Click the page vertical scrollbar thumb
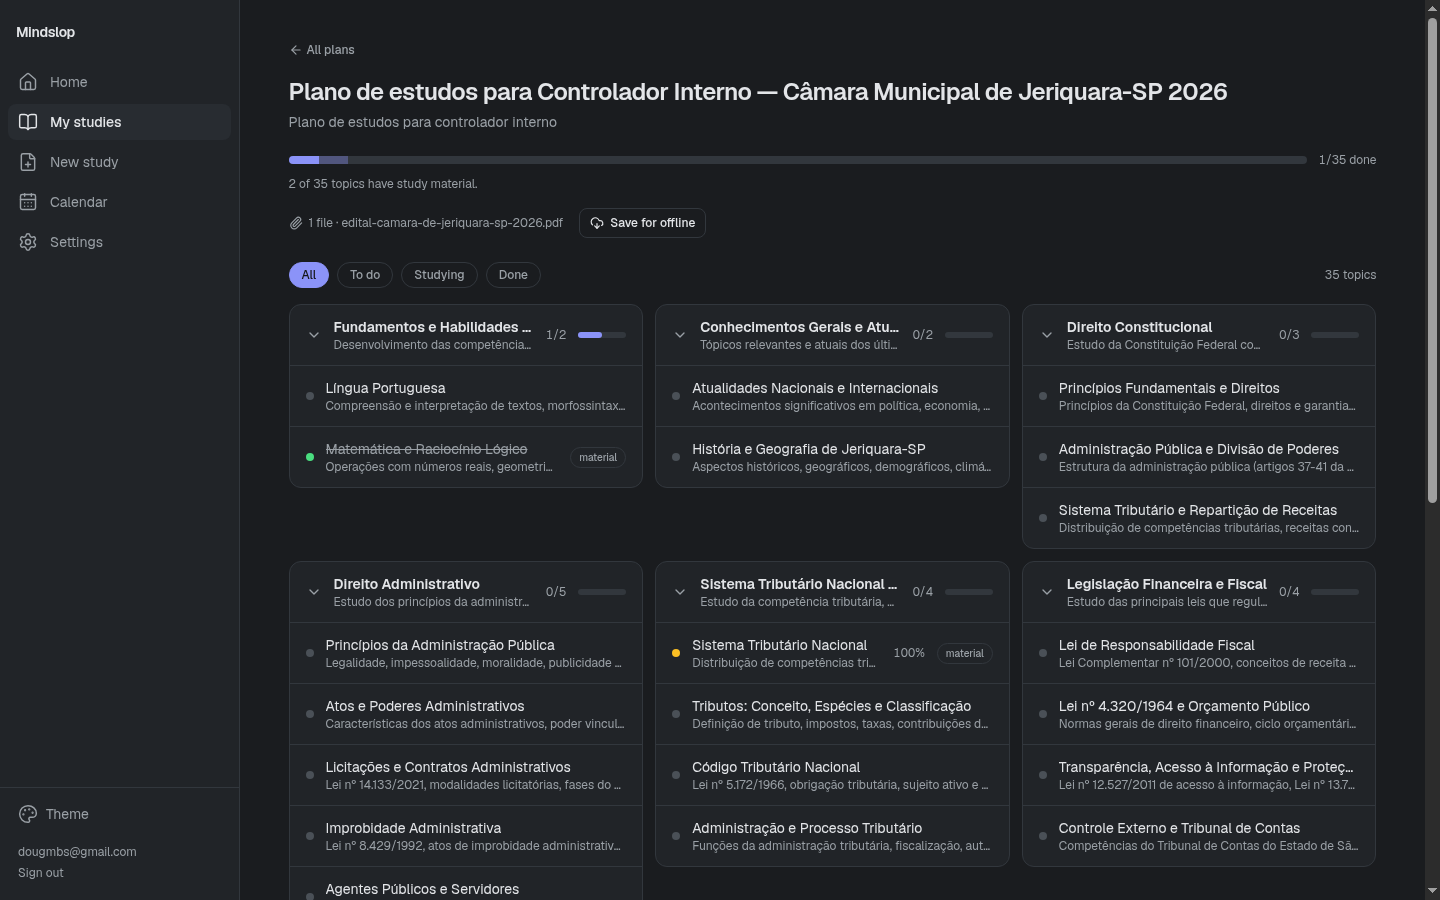Image resolution: width=1440 pixels, height=900 pixels. (1432, 261)
